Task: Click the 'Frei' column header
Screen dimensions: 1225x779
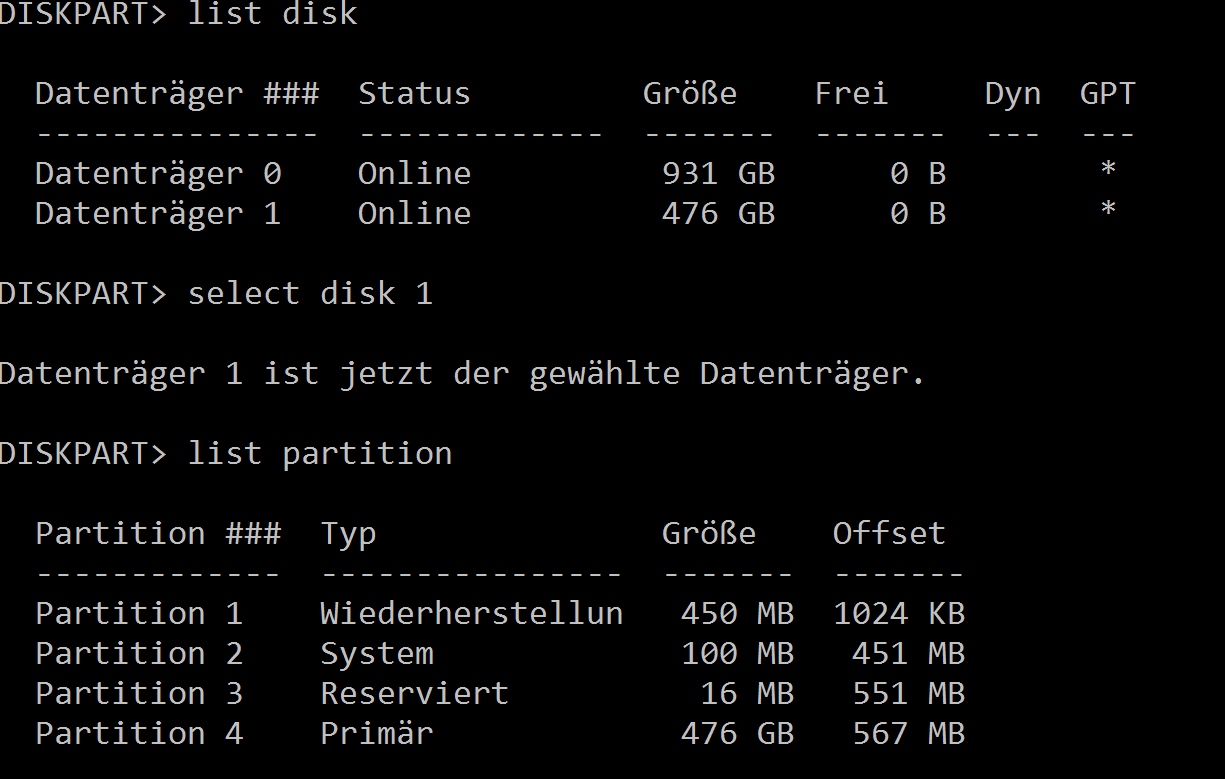Action: click(x=851, y=93)
